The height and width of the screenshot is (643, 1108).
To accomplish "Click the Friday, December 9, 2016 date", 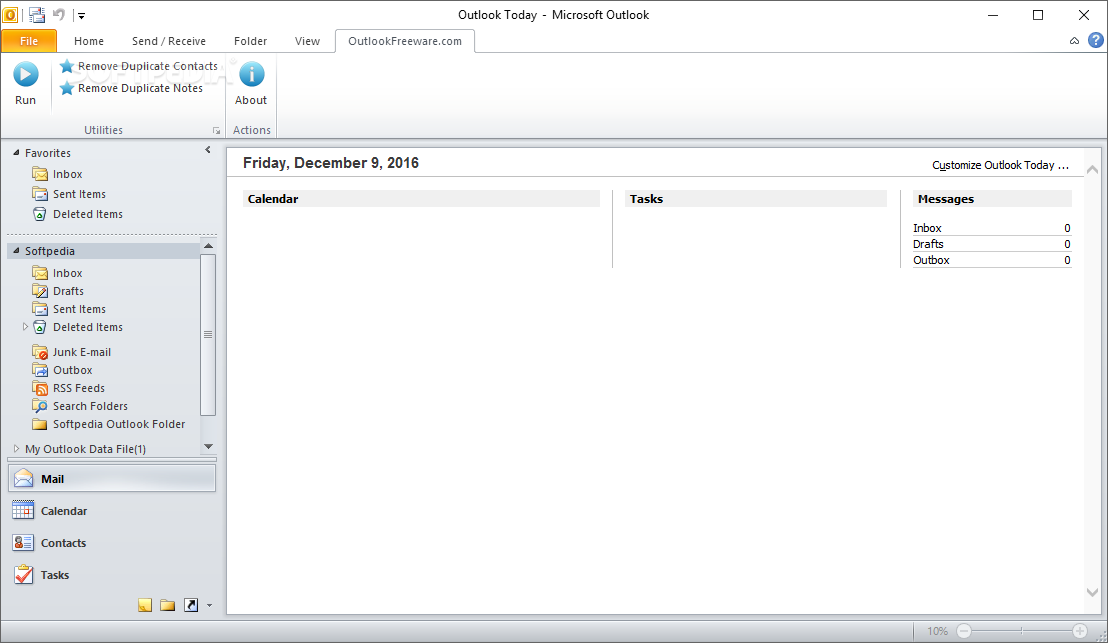I will tap(331, 163).
